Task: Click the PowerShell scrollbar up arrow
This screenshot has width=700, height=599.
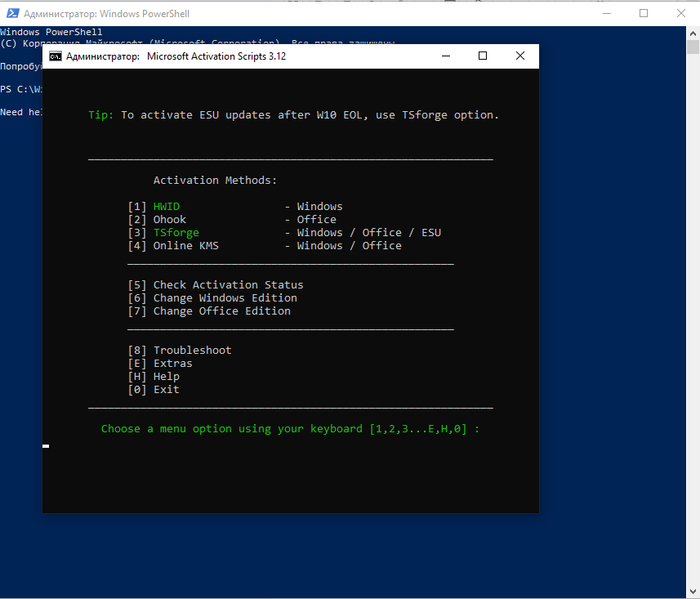Action: pos(693,33)
